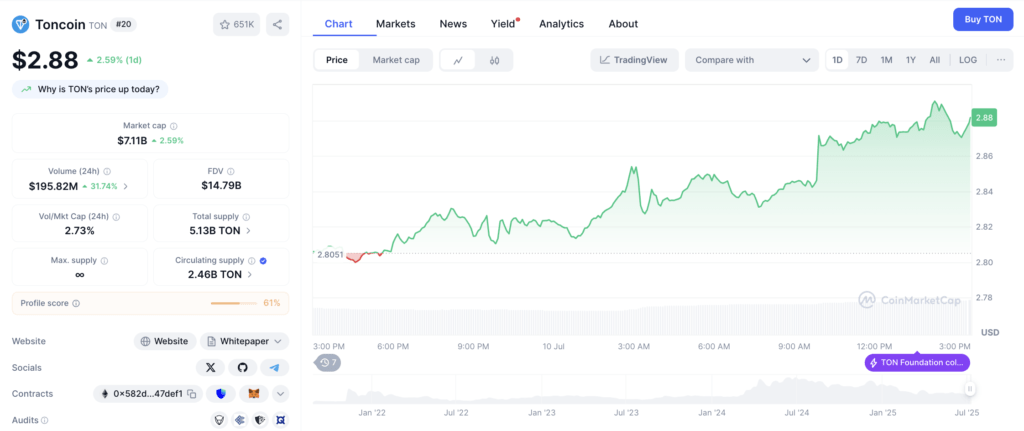Viewport: 1024px width, 431px height.
Task: Click the MetaMask fox icon
Action: click(254, 394)
